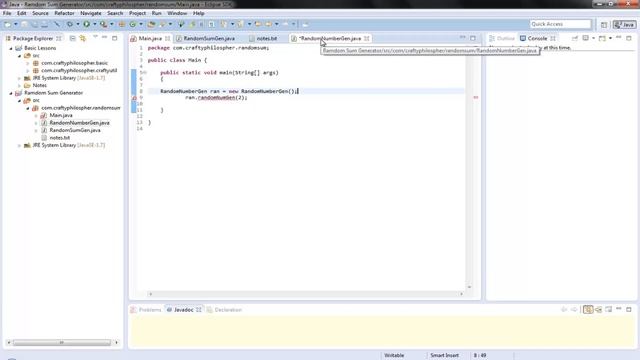Click the Open Type toolbar icon
Viewport: 640px width, 360px height.
tap(151, 24)
